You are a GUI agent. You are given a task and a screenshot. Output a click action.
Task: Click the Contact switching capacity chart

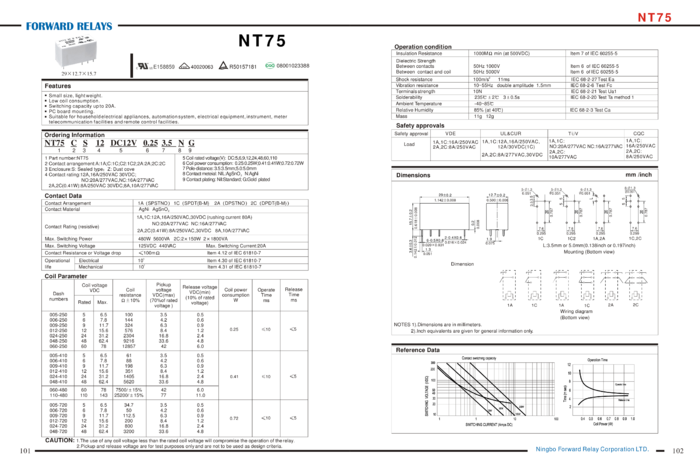(491, 392)
